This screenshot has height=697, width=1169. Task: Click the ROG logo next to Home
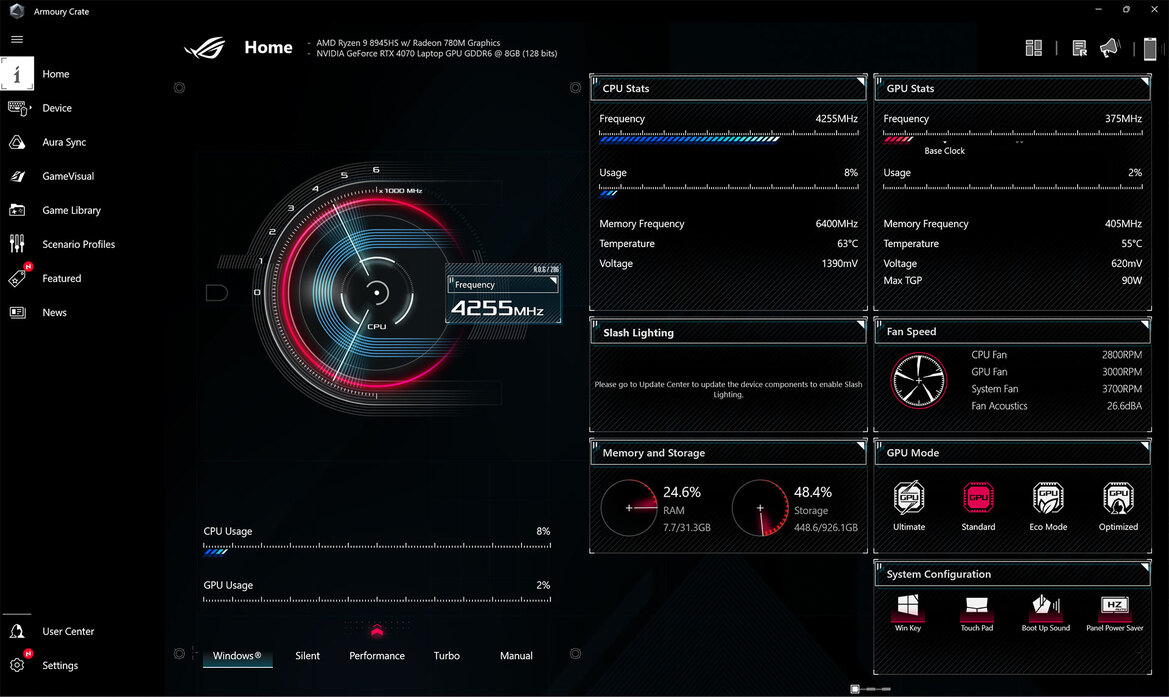[205, 48]
